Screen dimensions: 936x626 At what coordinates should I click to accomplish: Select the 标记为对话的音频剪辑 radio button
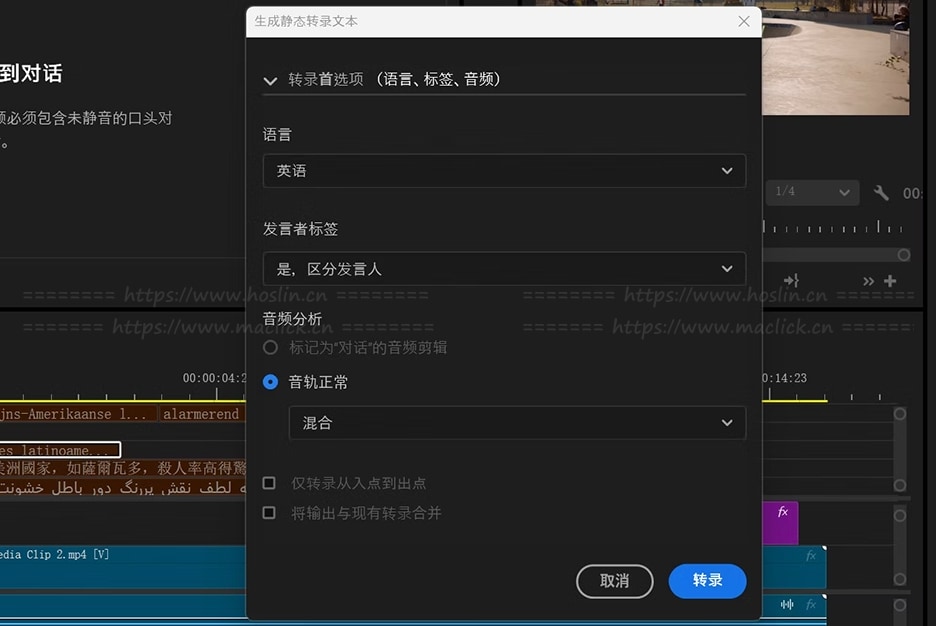point(270,347)
